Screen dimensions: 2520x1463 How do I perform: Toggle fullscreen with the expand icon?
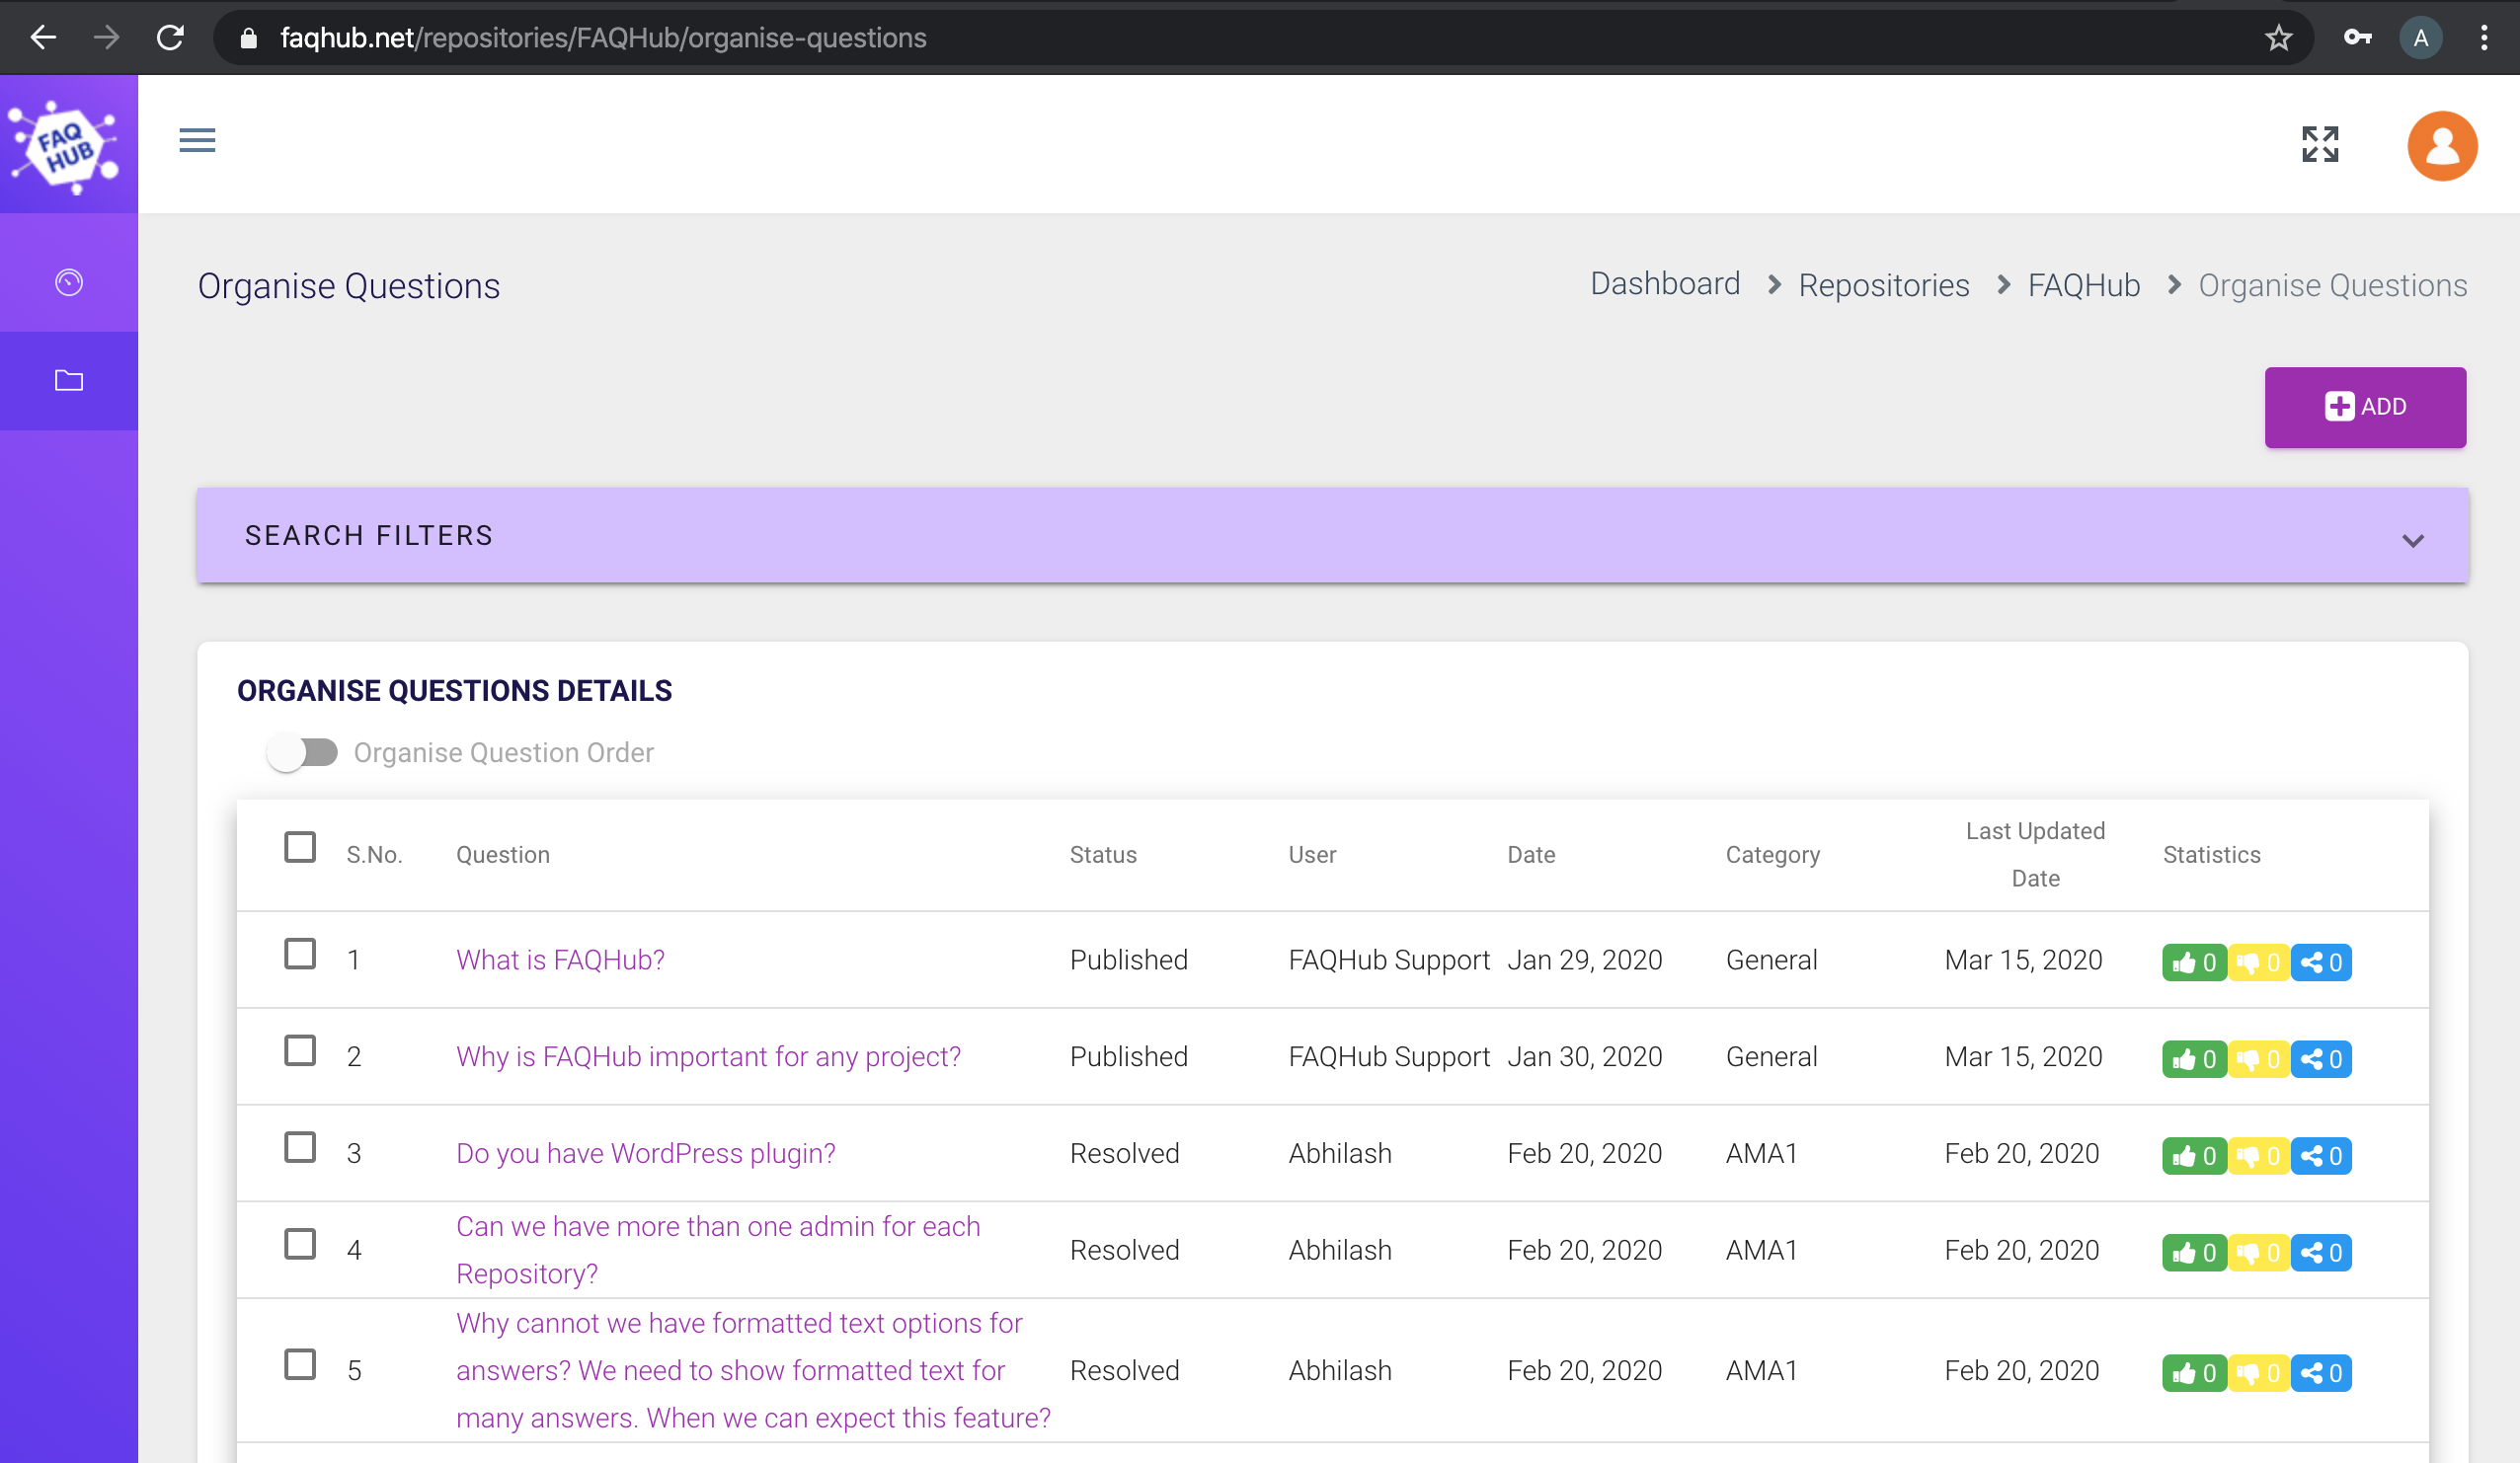[2319, 145]
